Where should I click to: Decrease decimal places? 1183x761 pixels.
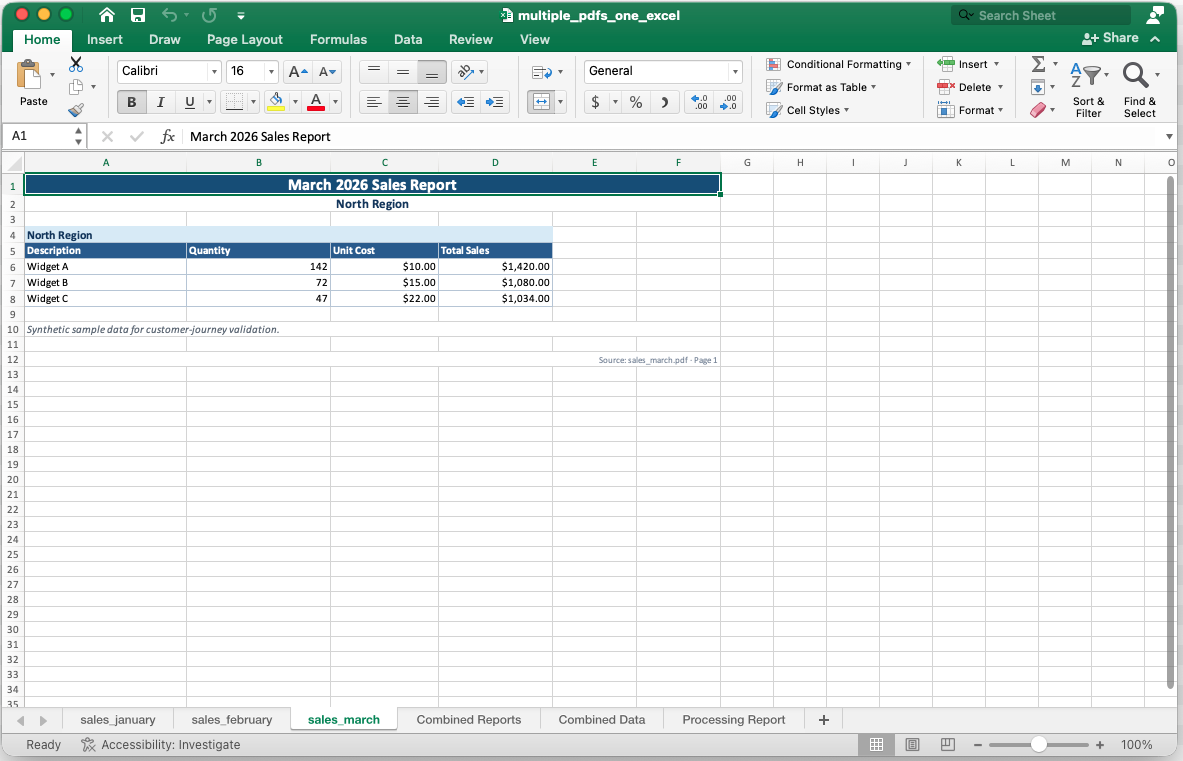(x=728, y=102)
